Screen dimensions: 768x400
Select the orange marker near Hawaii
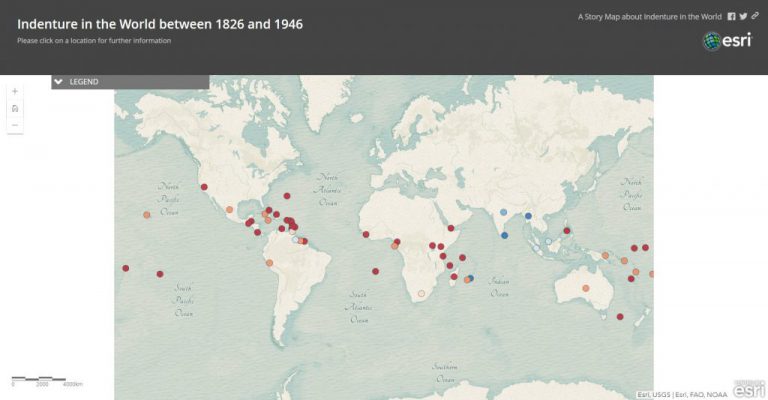[x=146, y=215]
